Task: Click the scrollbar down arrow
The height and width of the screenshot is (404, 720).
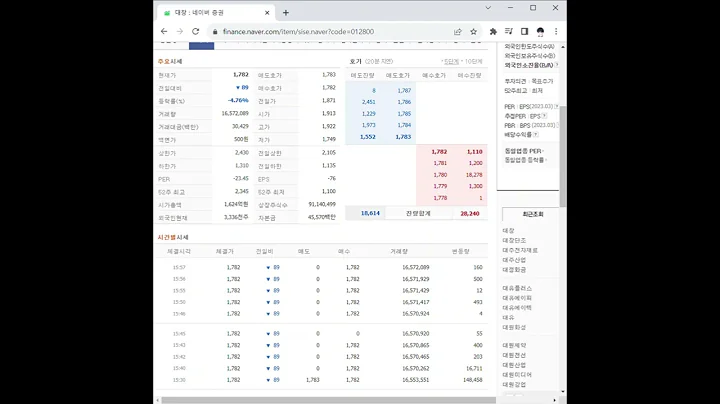Action: (x=563, y=392)
